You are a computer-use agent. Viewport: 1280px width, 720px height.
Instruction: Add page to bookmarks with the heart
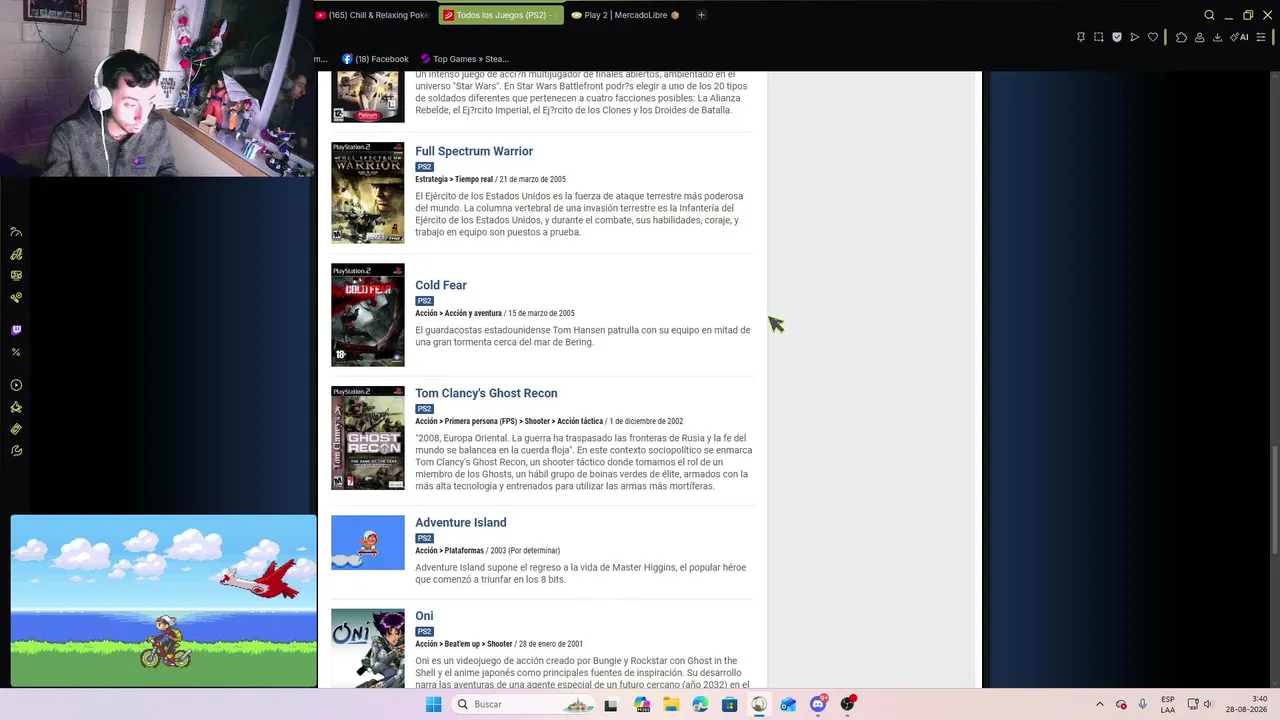1153,37
